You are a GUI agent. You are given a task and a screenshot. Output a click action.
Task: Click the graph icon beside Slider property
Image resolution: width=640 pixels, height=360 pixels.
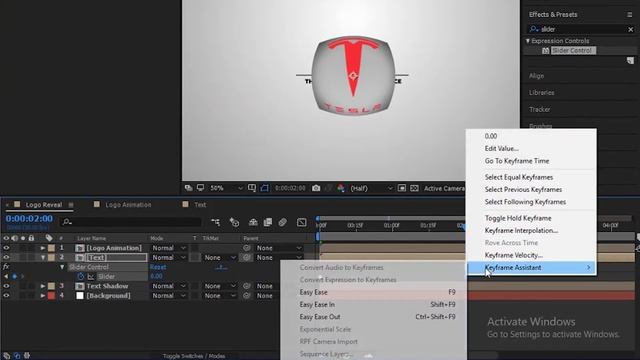[x=91, y=277]
